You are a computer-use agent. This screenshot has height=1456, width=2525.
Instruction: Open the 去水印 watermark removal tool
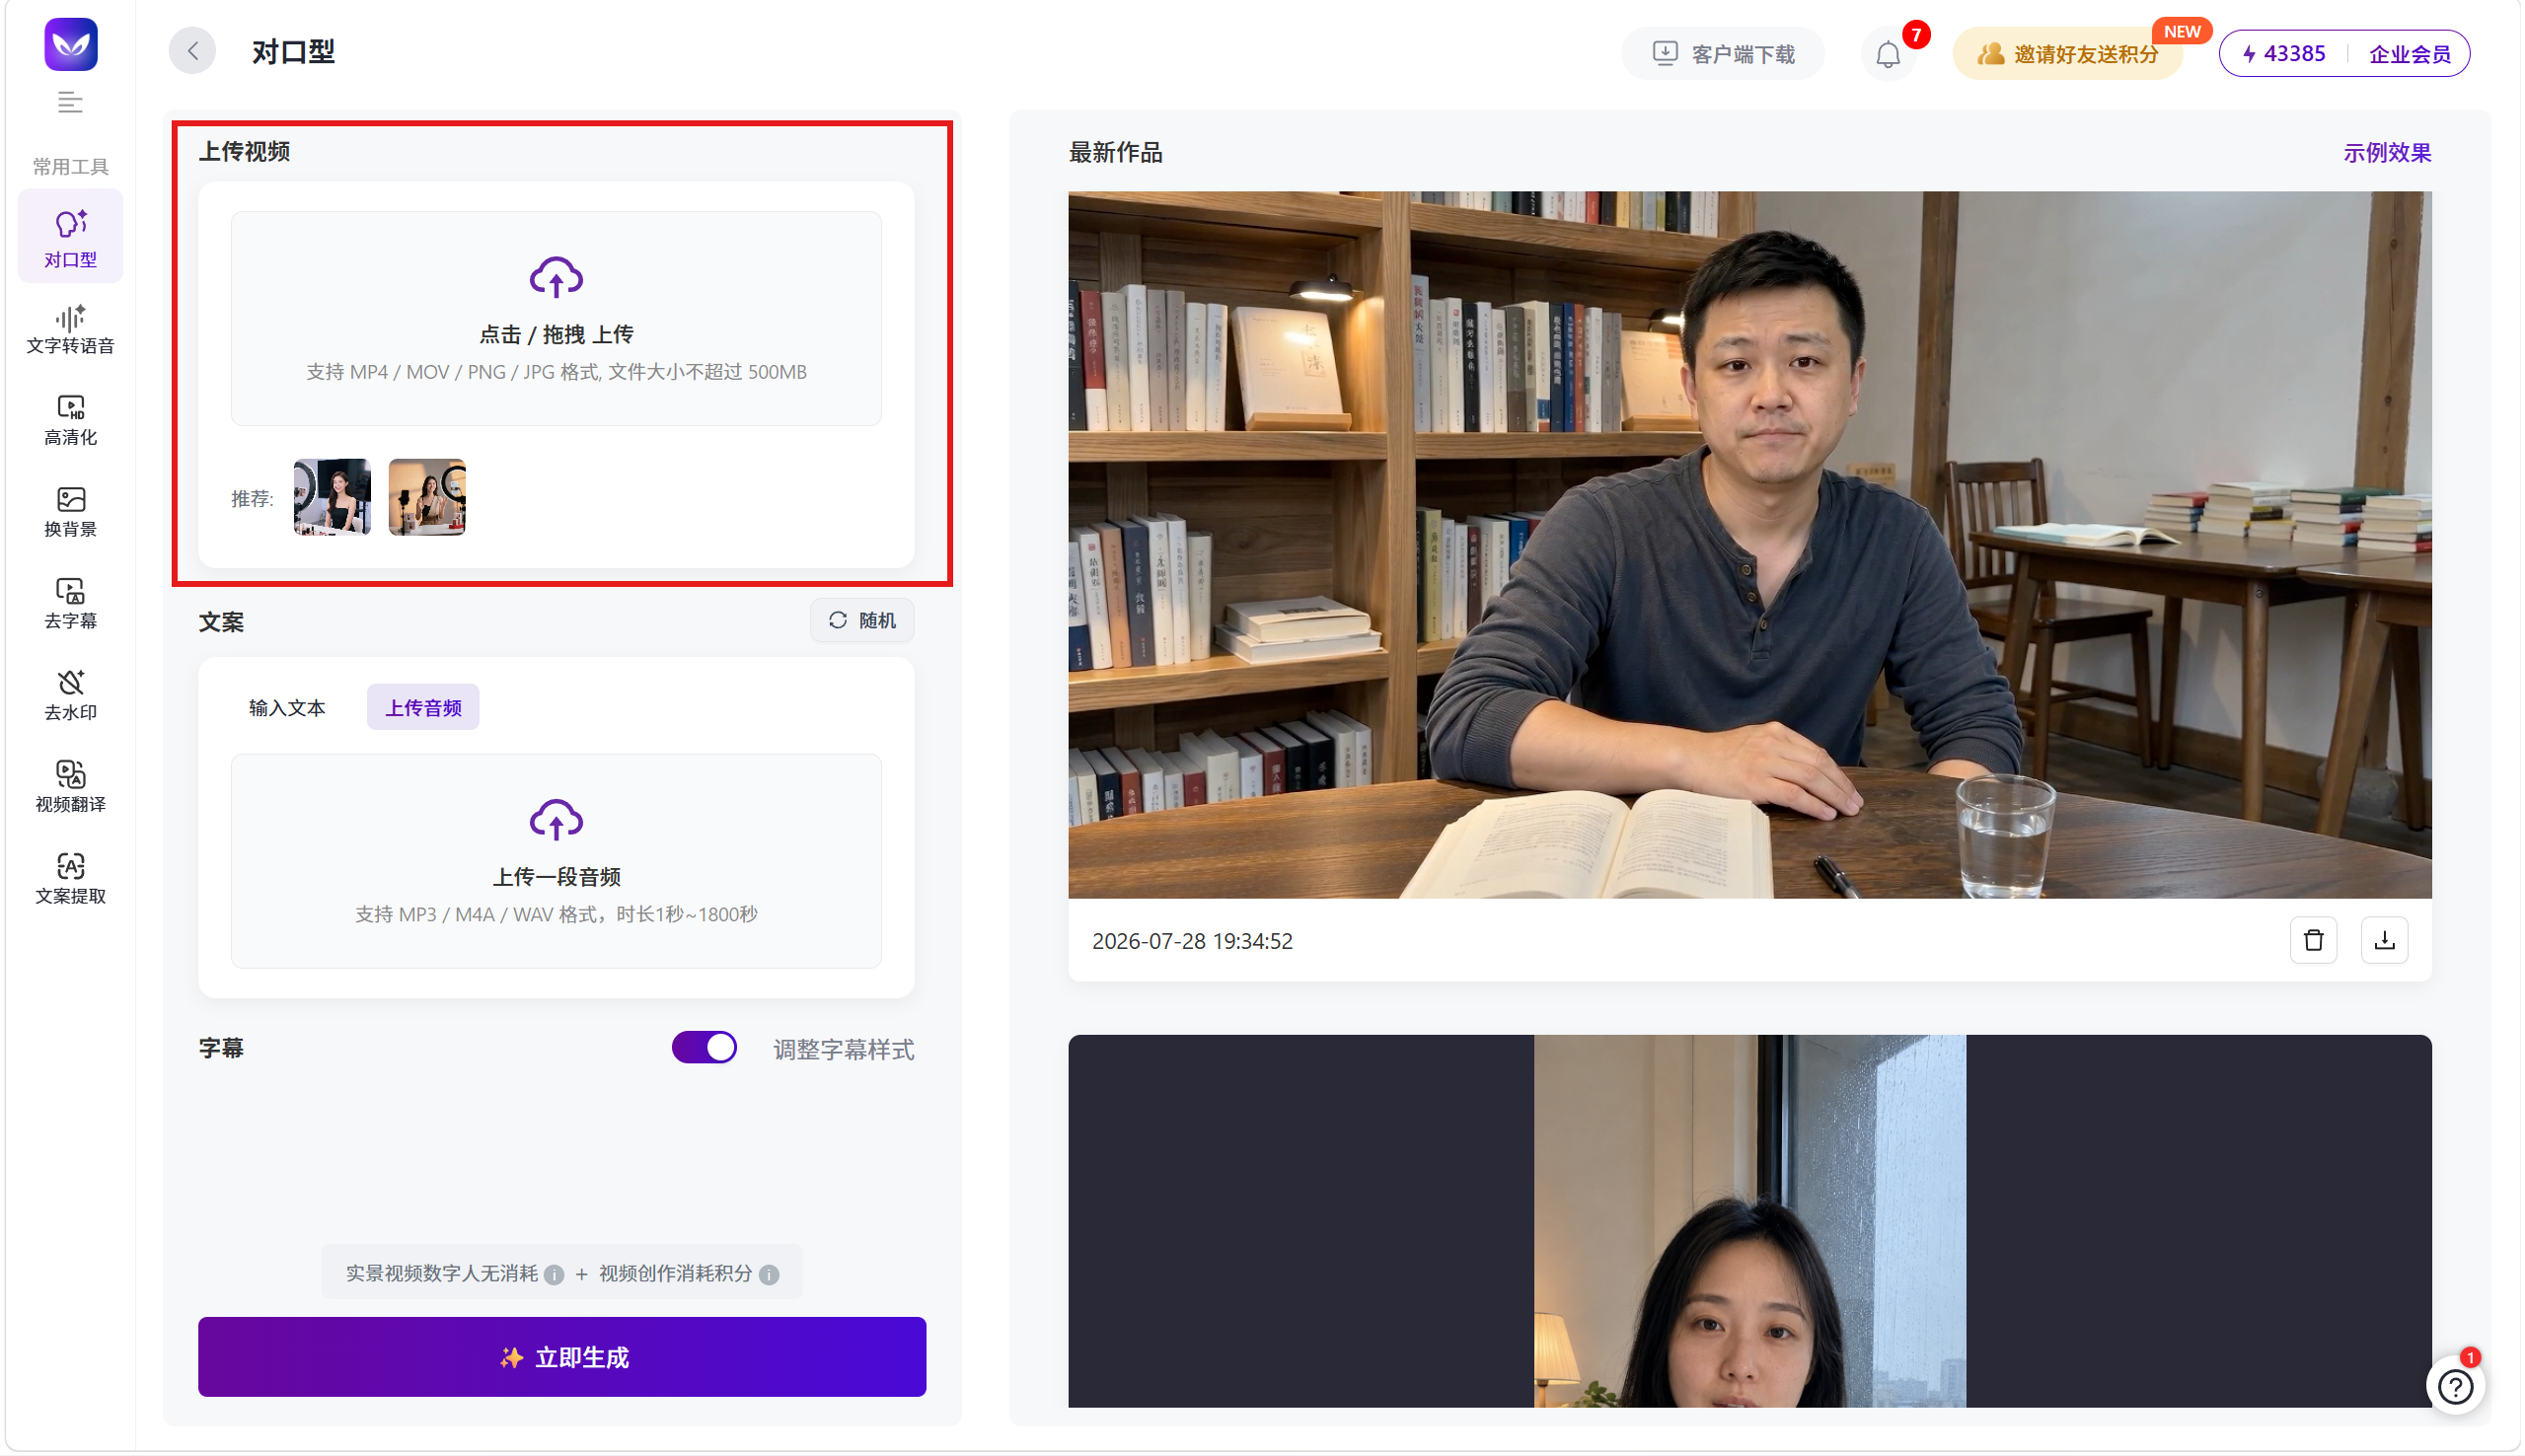click(x=70, y=696)
